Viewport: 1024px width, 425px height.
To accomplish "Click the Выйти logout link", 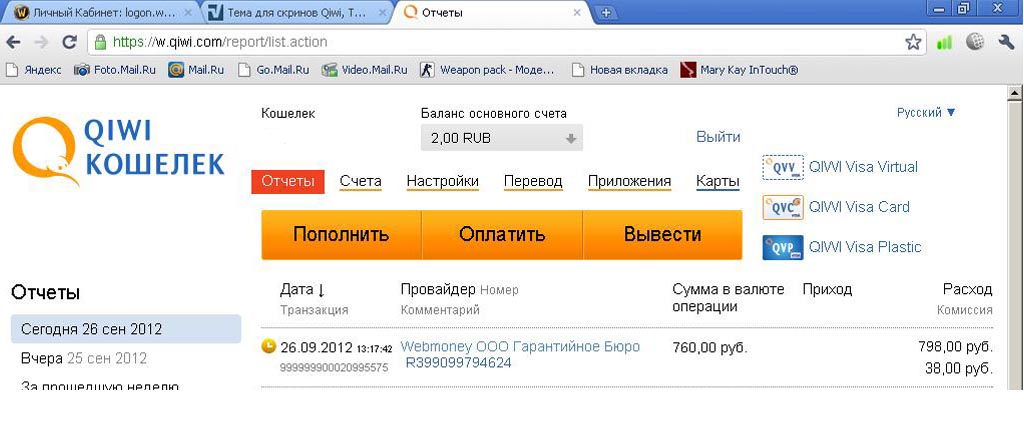I will coord(718,137).
